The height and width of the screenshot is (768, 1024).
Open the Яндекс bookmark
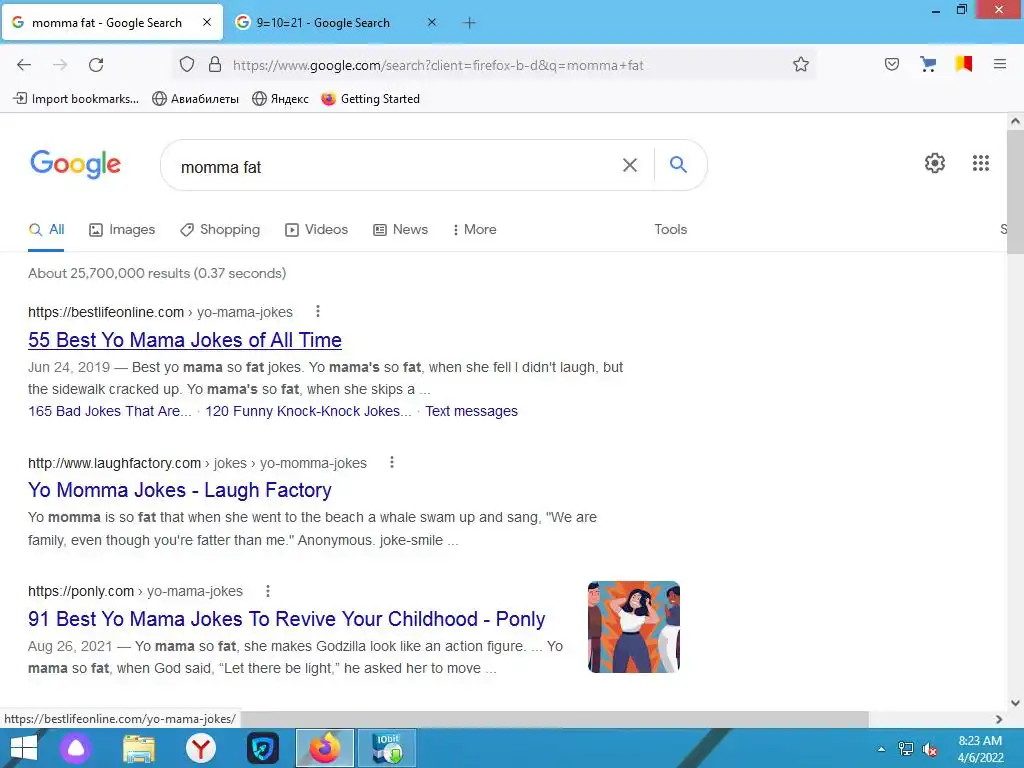(281, 99)
